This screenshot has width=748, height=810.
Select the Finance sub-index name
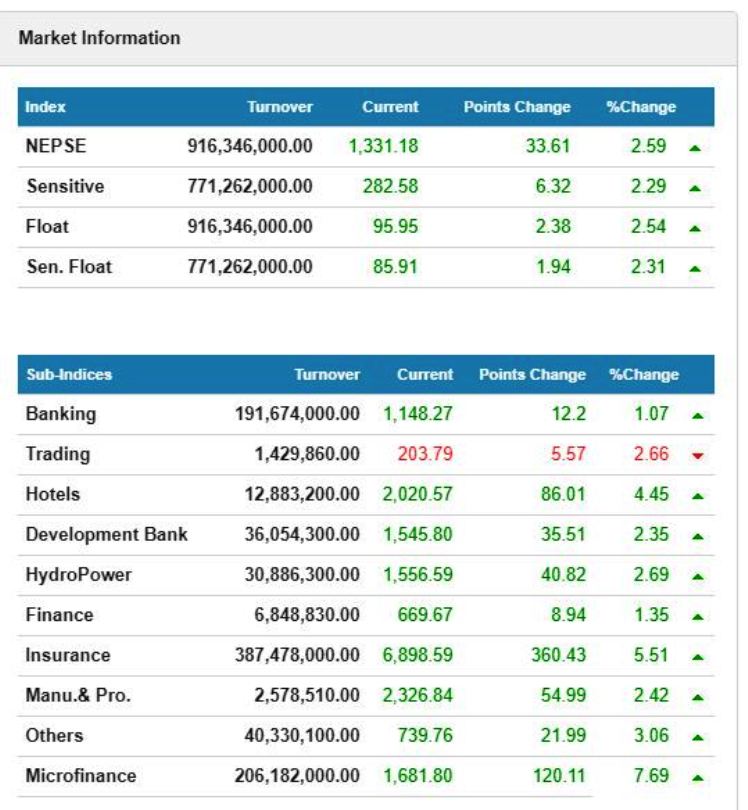coord(59,615)
